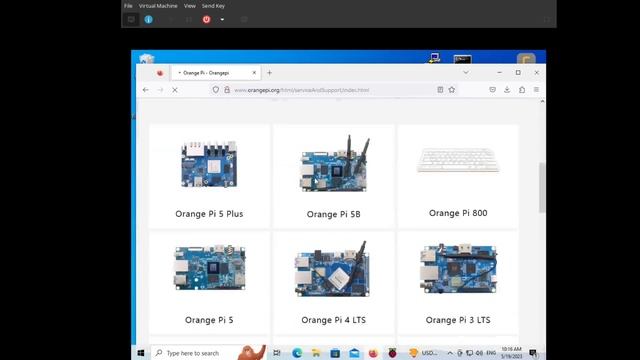Open the Orange Pi 3 LTS board image
The height and width of the screenshot is (360, 640).
[x=458, y=268]
